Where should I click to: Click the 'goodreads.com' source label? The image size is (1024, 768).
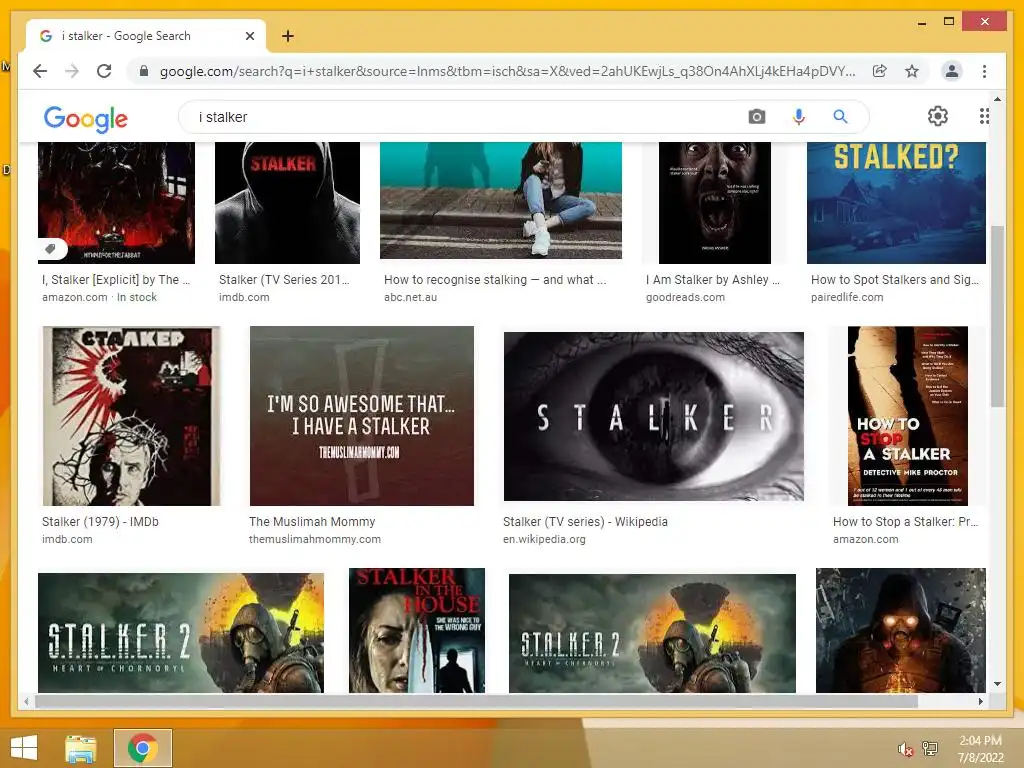click(x=685, y=297)
